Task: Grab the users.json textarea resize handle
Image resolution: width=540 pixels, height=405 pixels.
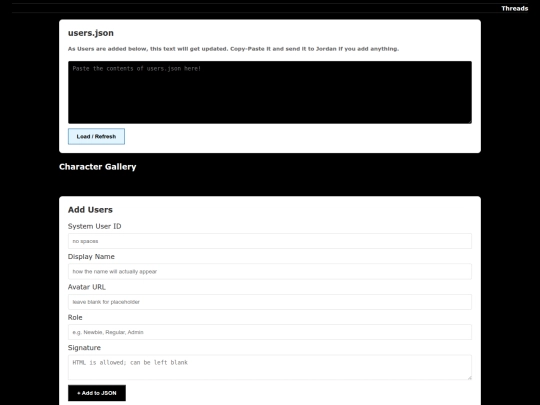Action: click(469, 121)
